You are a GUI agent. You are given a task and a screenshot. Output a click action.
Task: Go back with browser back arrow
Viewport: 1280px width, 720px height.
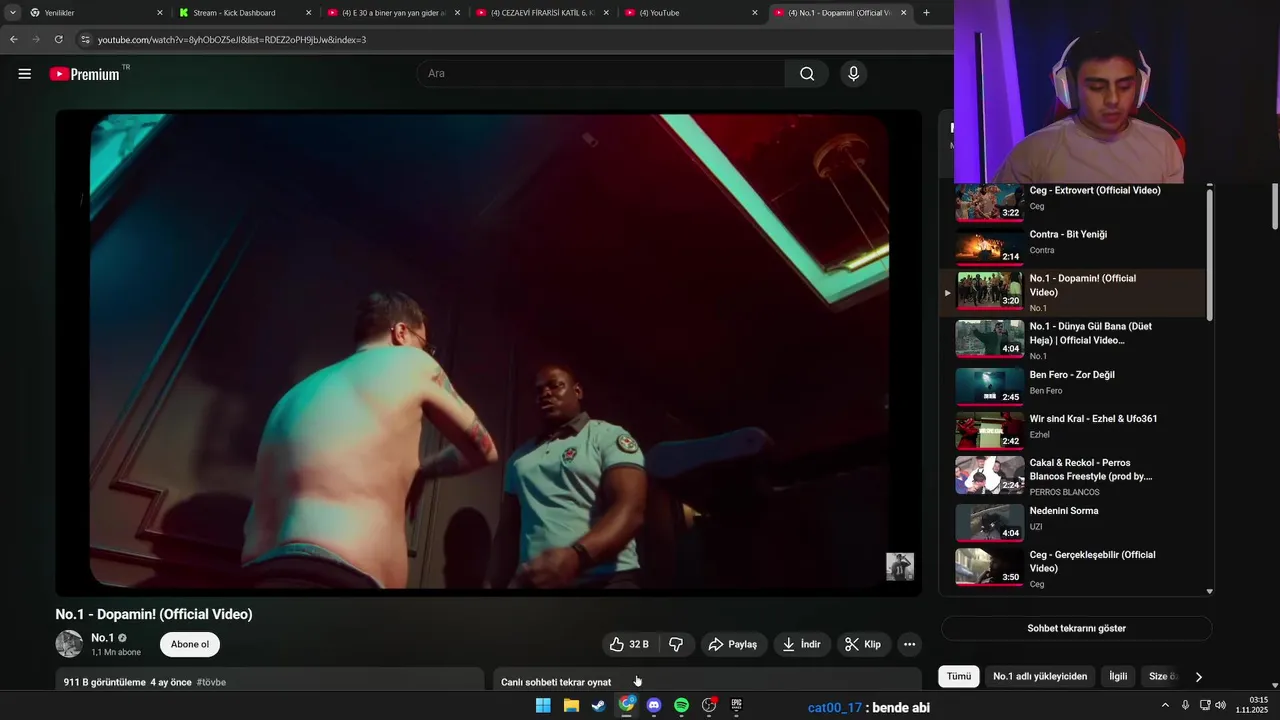[x=14, y=39]
